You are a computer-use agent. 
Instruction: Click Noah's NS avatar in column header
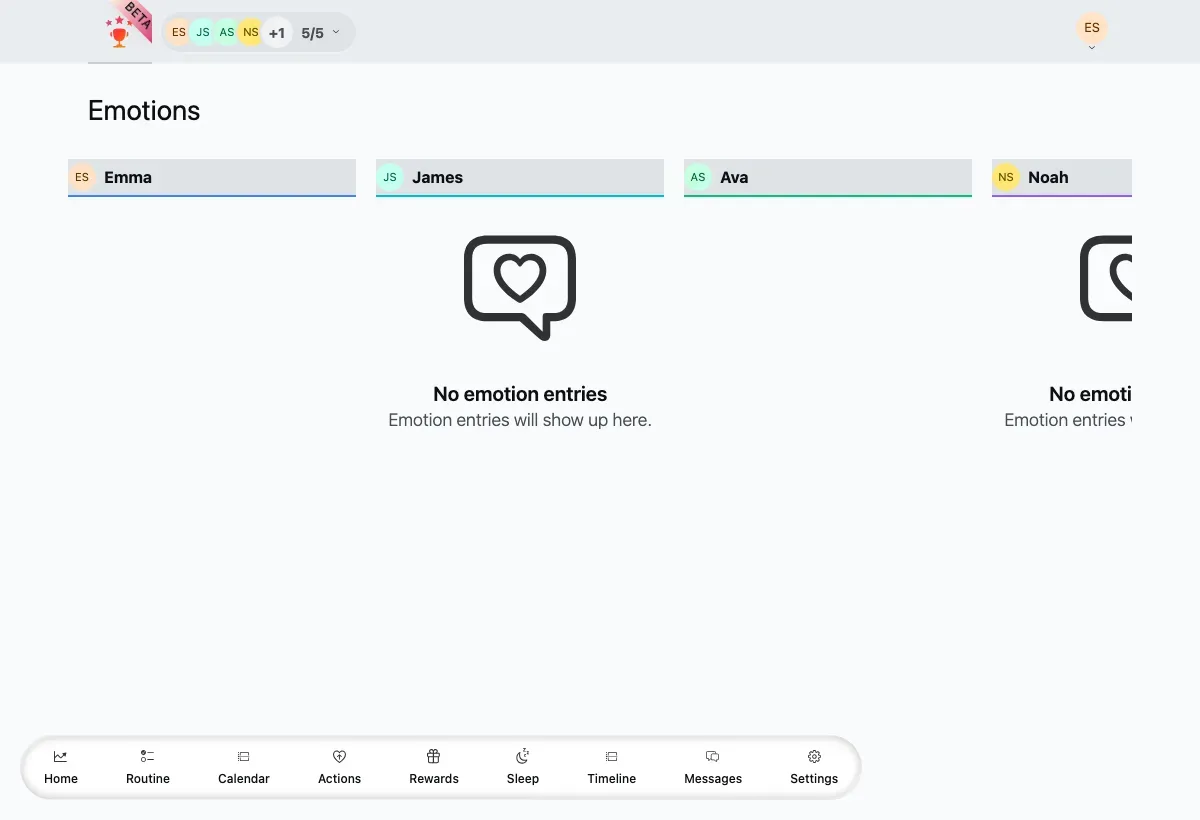pos(1006,177)
